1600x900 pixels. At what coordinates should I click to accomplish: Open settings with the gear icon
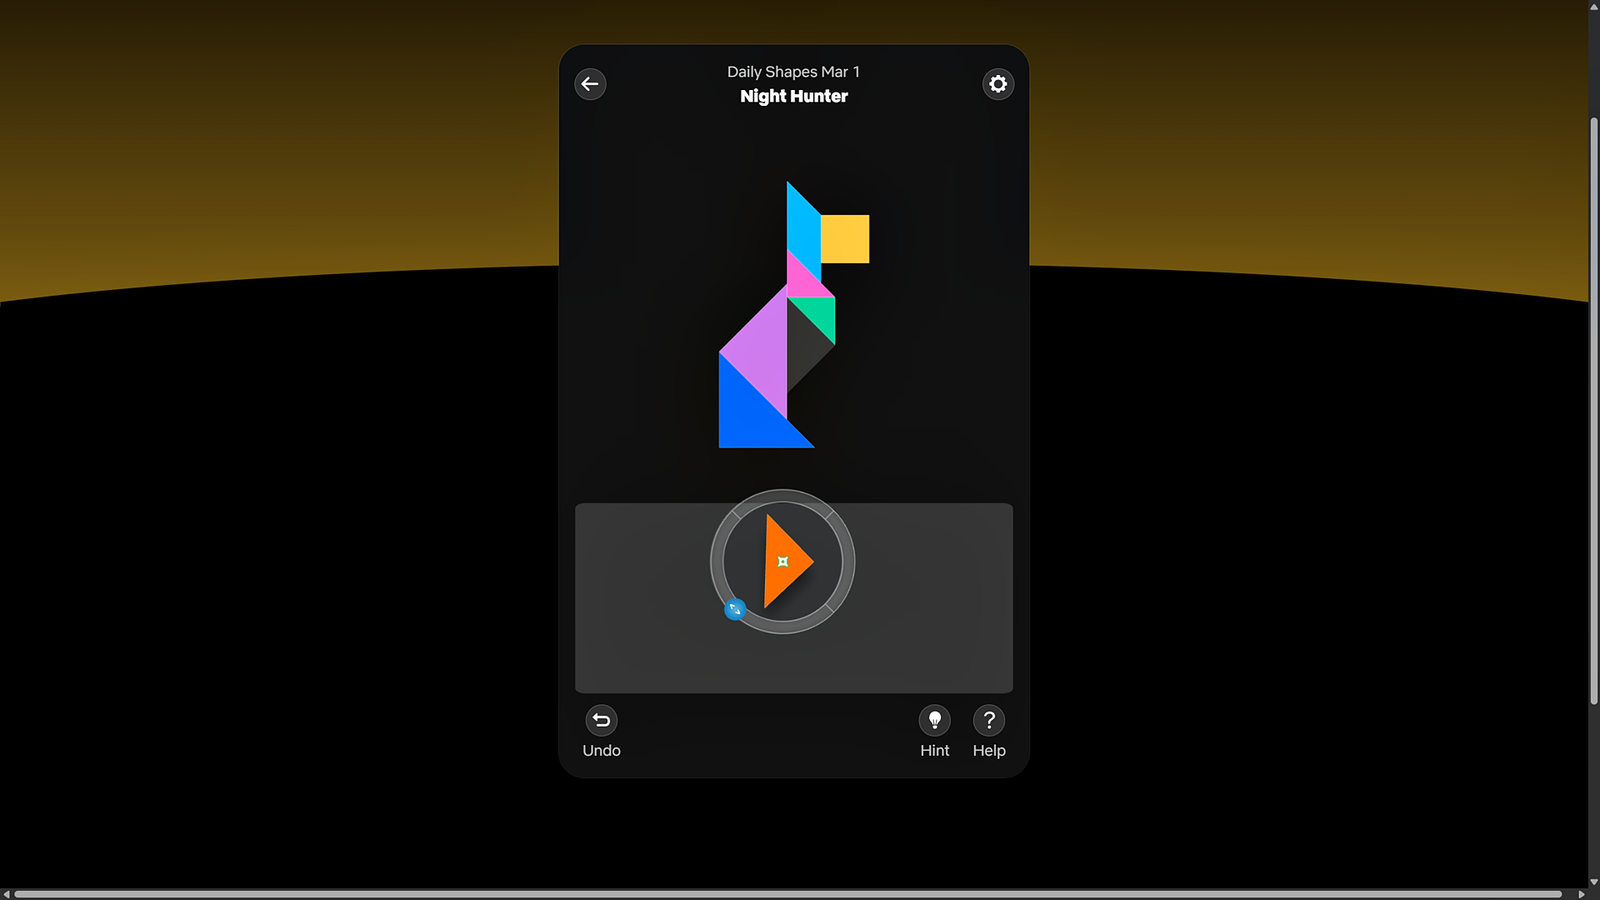point(997,84)
